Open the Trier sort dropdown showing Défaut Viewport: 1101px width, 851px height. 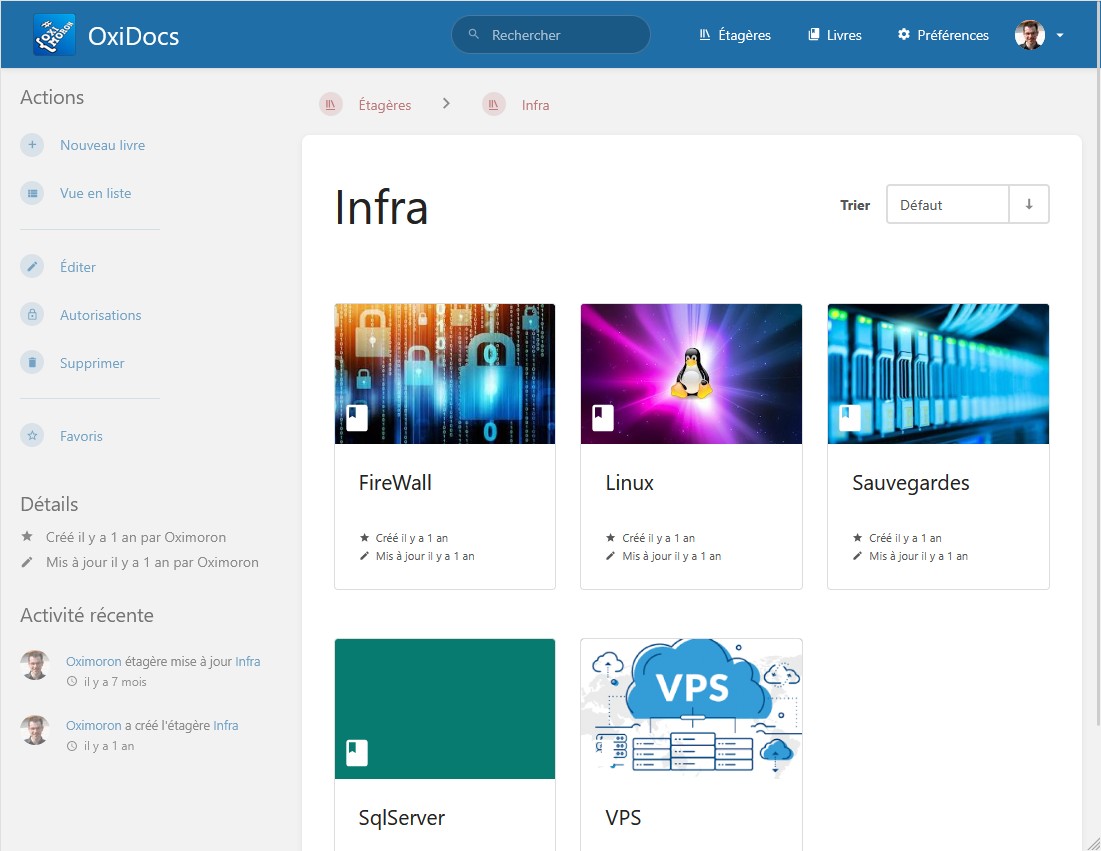tap(948, 204)
